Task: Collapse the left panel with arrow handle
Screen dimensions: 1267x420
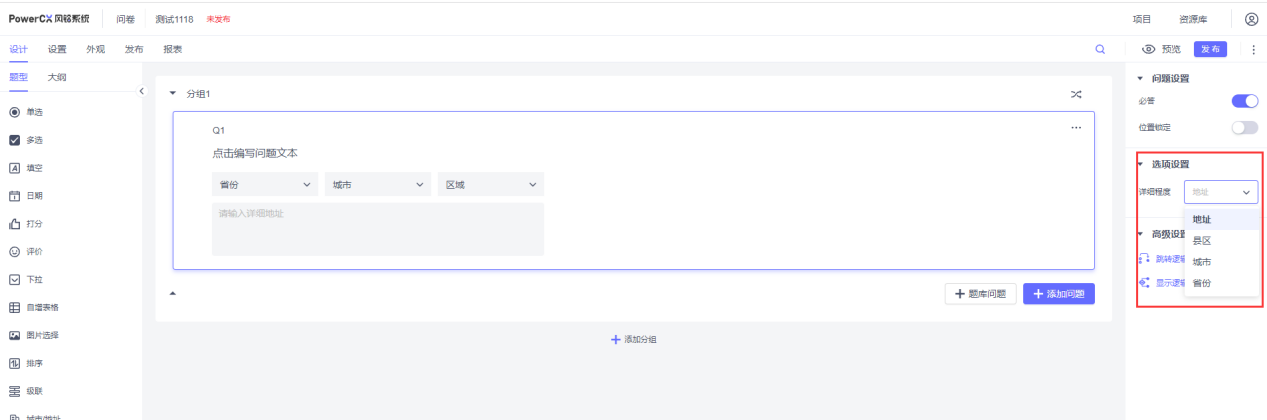Action: (x=141, y=92)
